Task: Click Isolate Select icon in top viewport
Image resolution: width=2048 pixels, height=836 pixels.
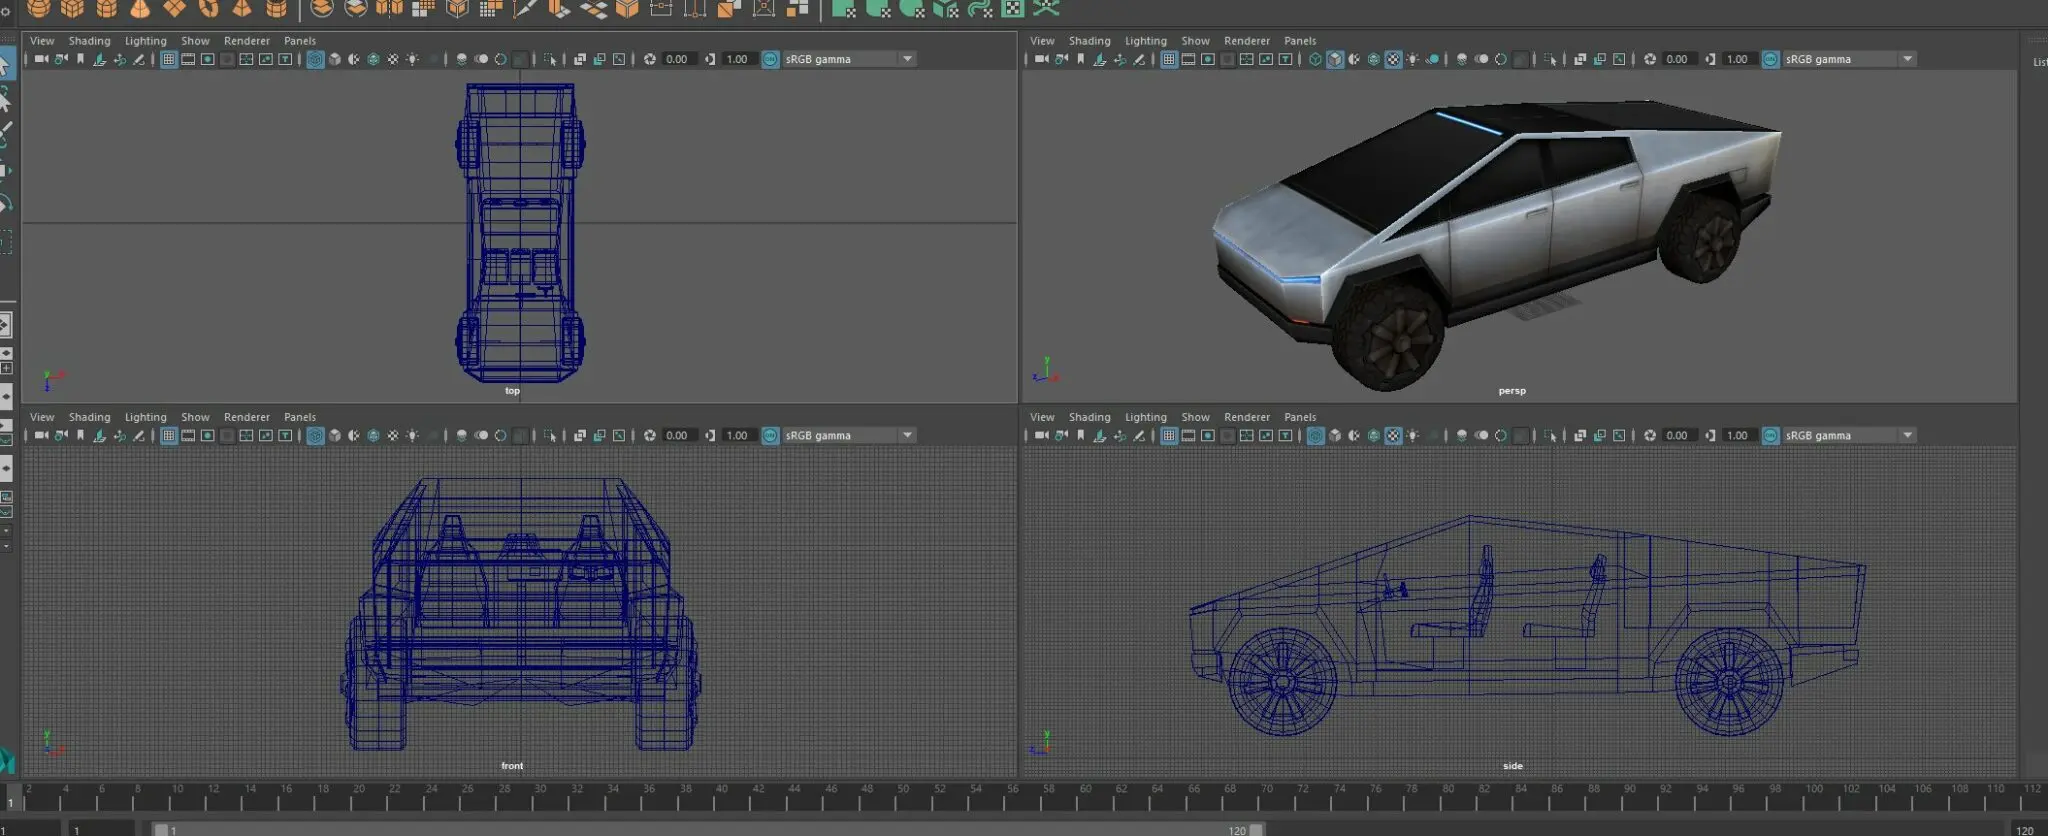Action: click(x=550, y=59)
